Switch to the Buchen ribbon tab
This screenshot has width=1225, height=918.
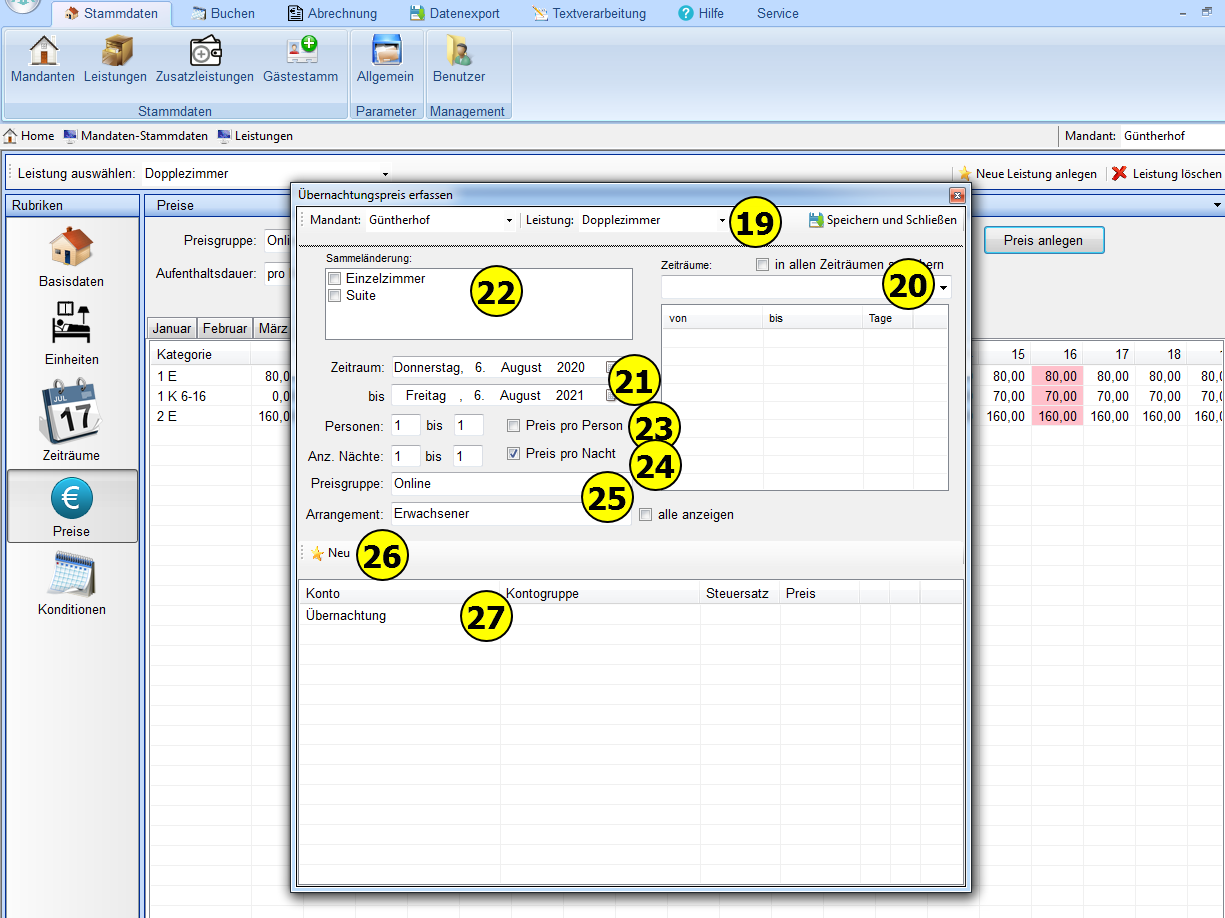(222, 13)
